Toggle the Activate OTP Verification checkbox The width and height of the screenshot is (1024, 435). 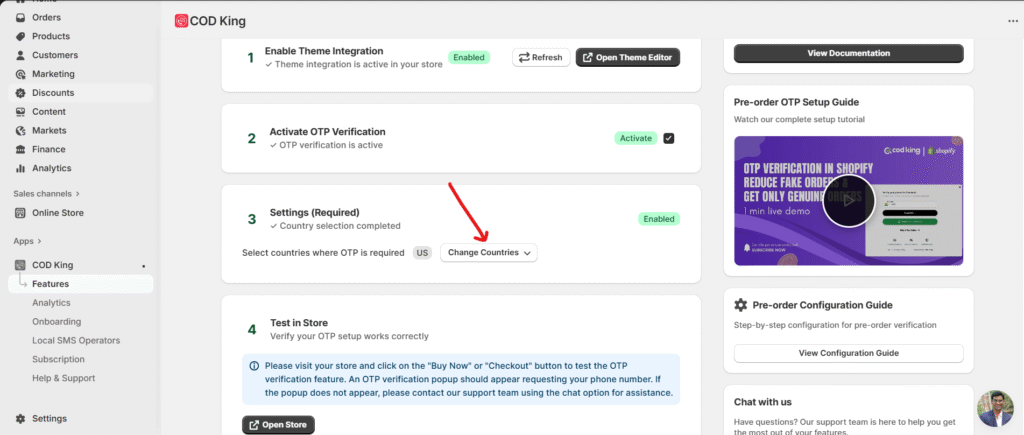pos(669,138)
